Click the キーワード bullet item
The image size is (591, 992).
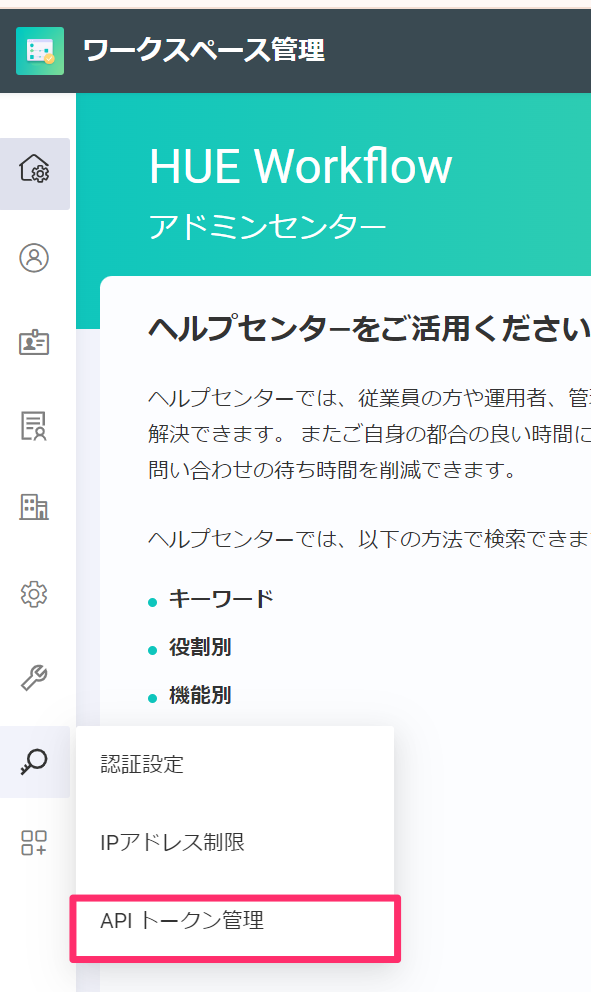[x=221, y=598]
